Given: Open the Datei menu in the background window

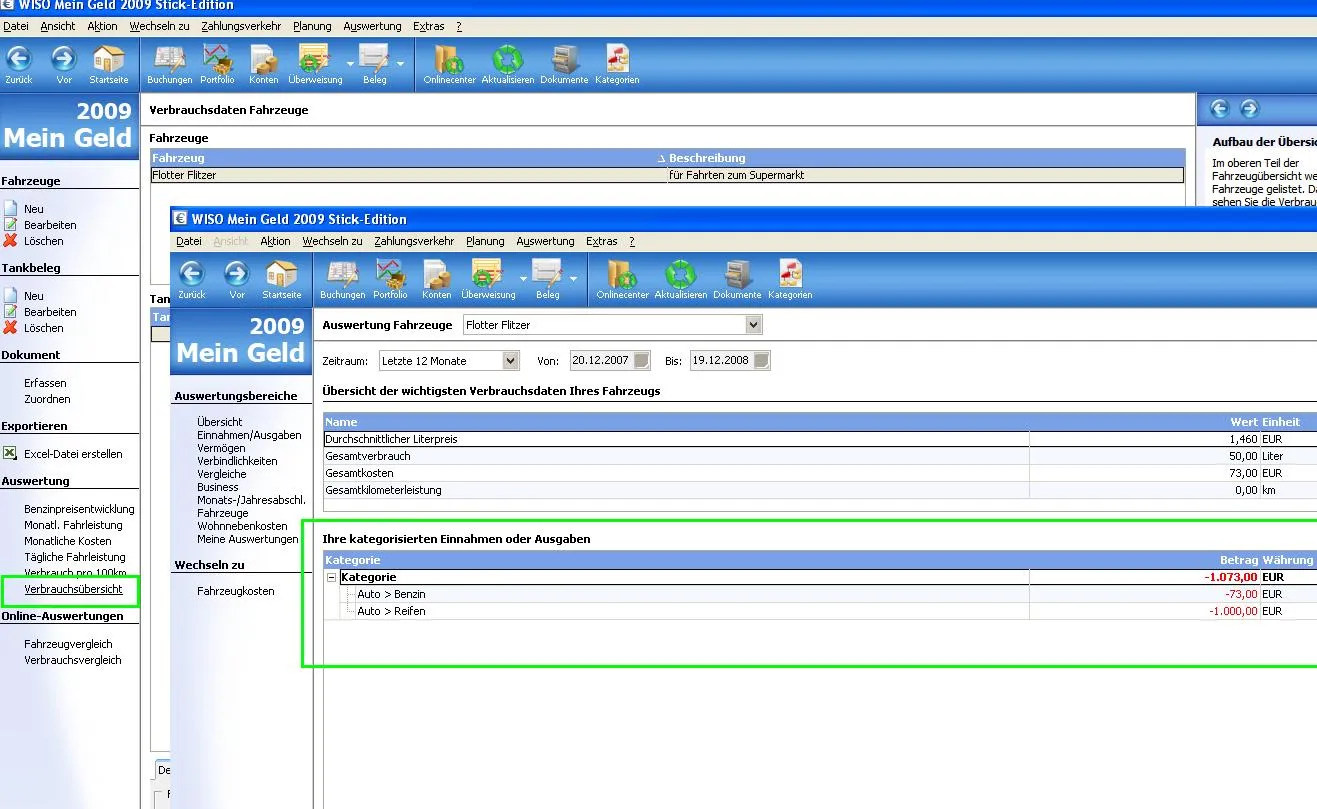Looking at the screenshot, I should pos(15,26).
